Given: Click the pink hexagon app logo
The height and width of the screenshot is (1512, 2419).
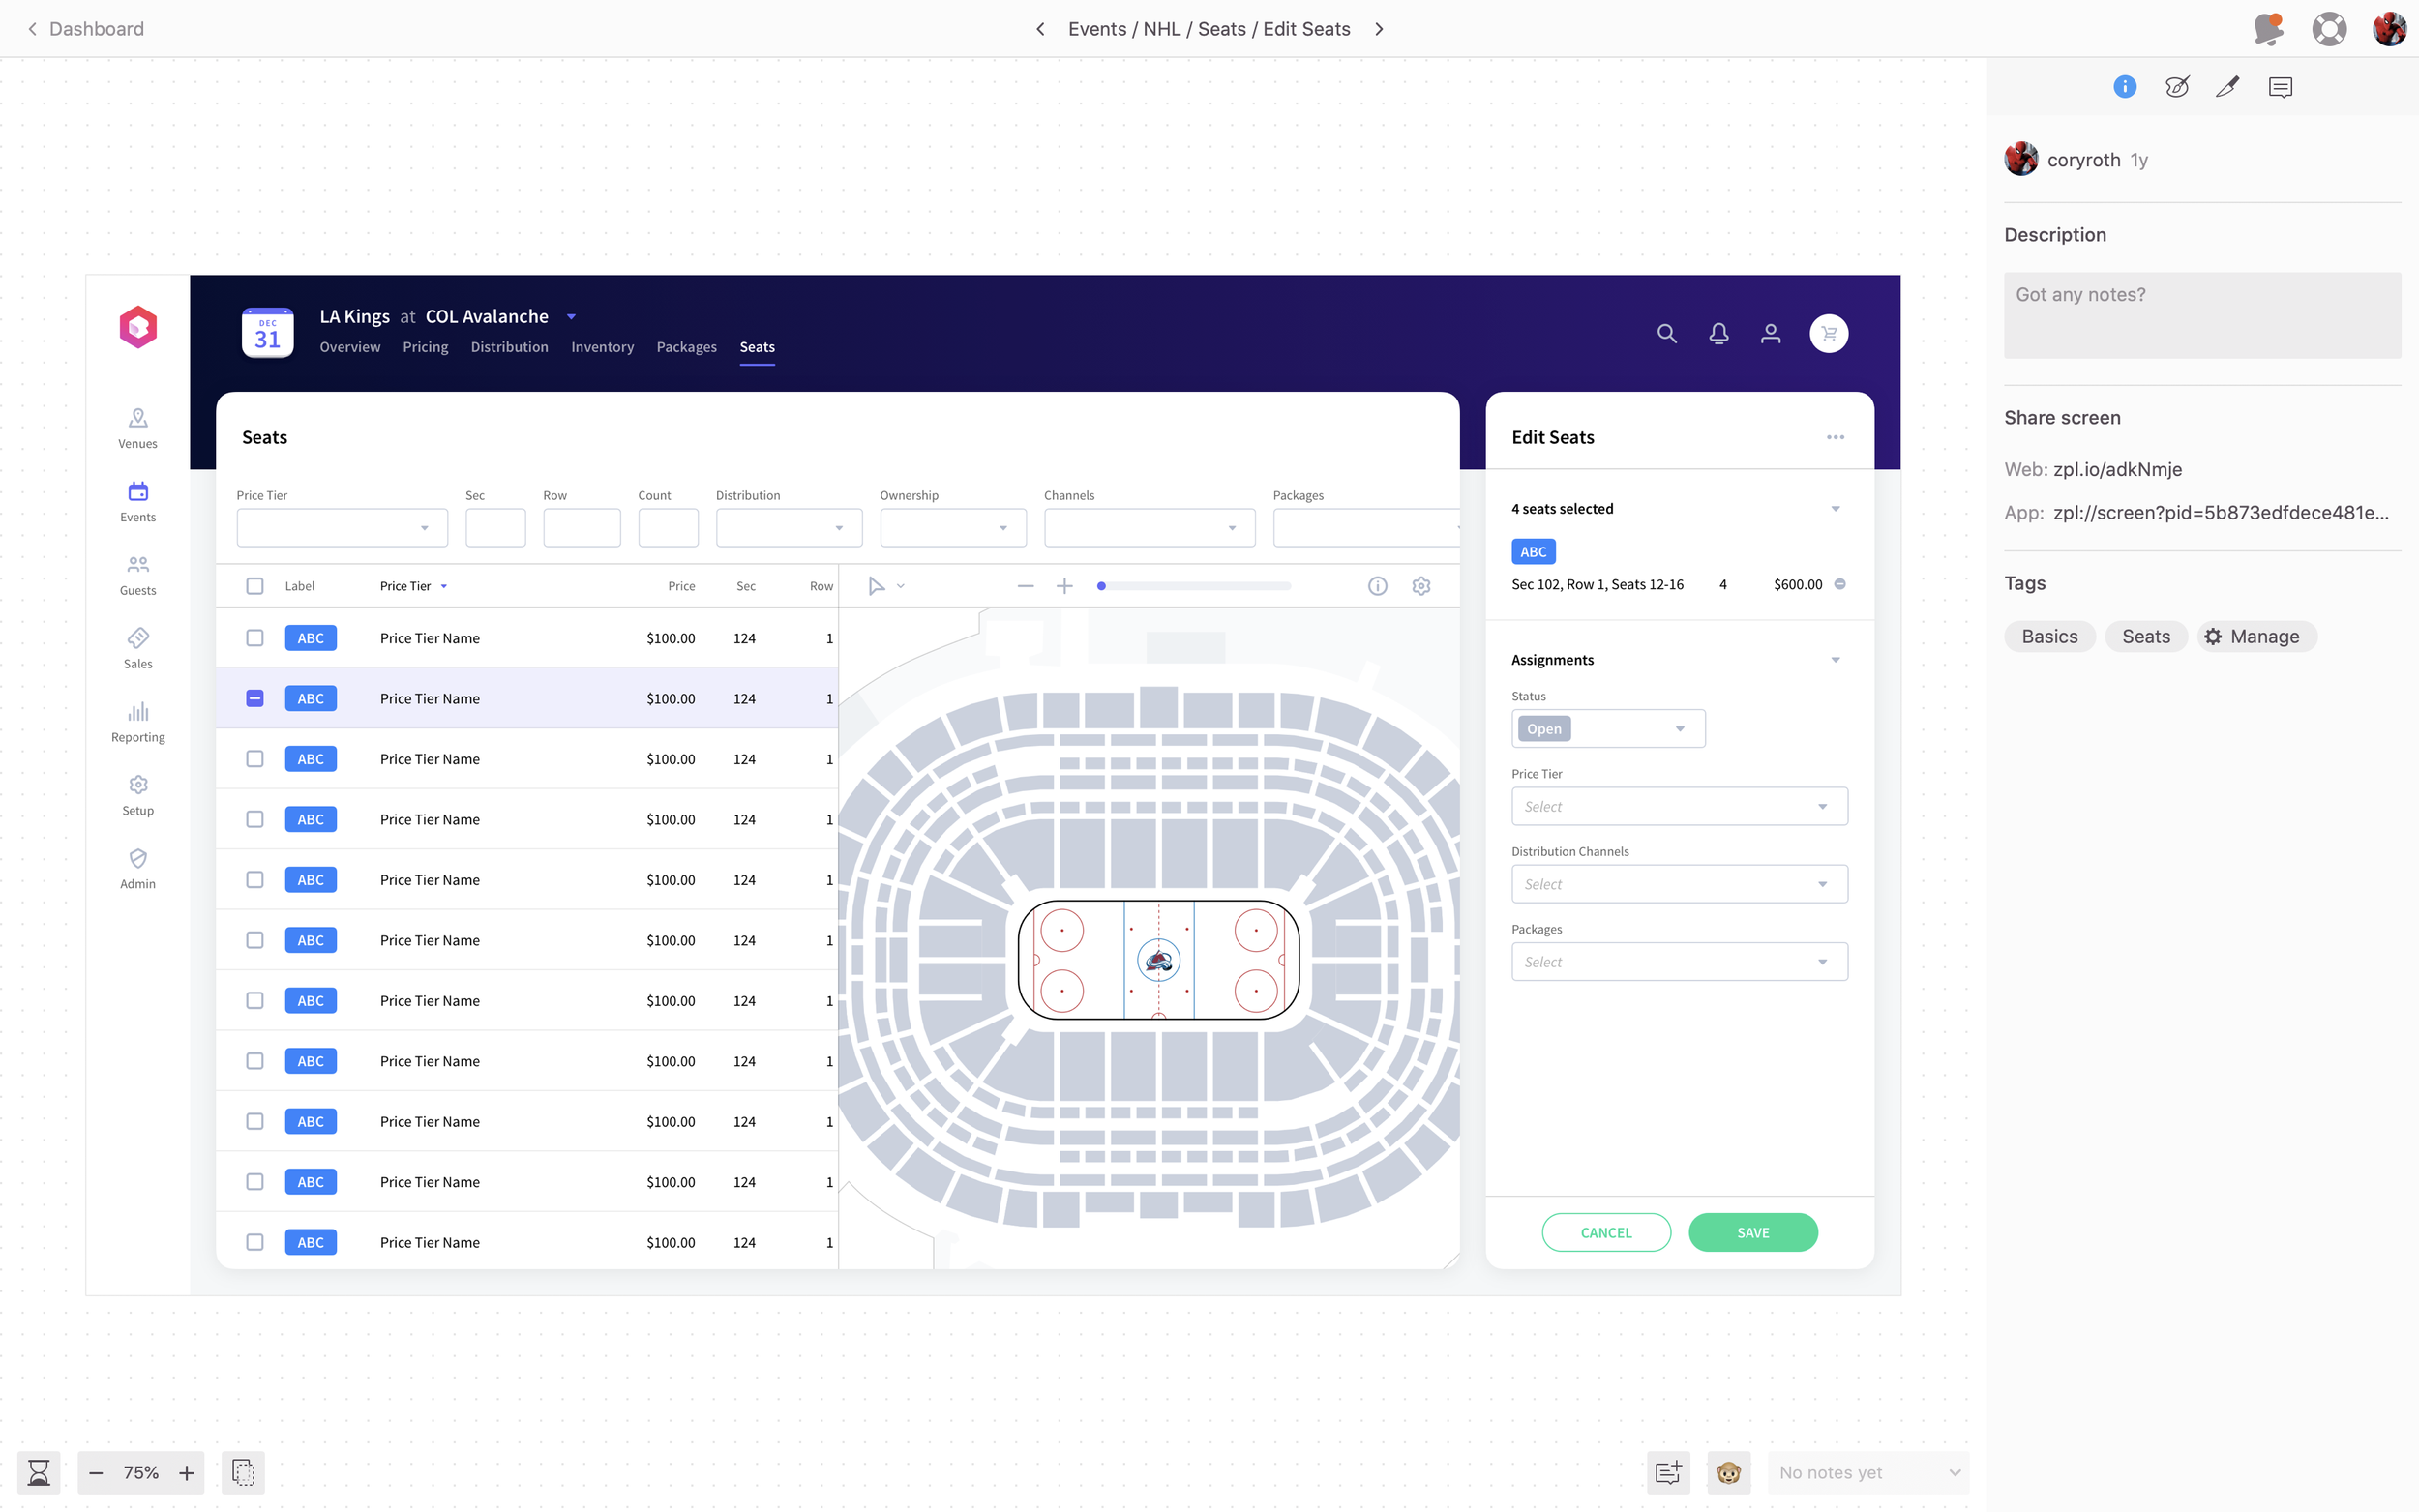Looking at the screenshot, I should (138, 327).
